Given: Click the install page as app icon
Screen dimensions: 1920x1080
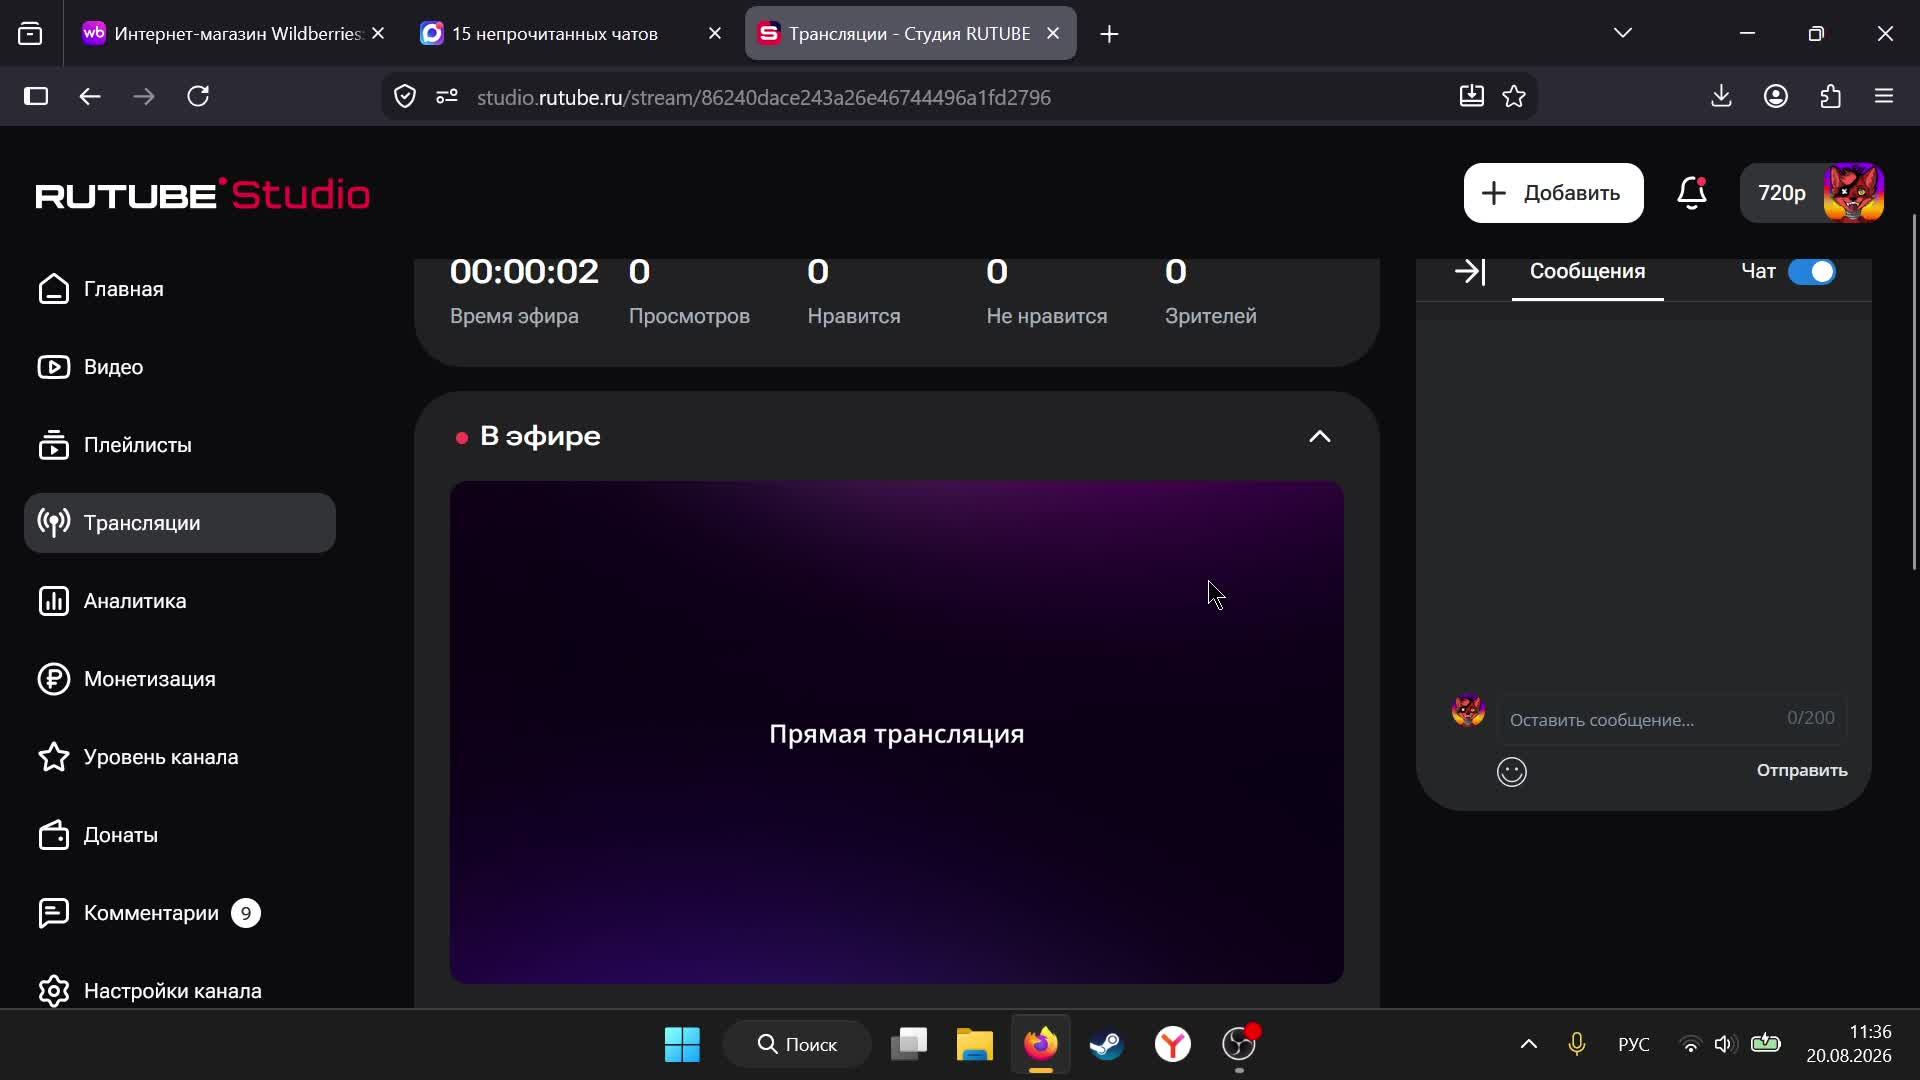Looking at the screenshot, I should point(1471,97).
